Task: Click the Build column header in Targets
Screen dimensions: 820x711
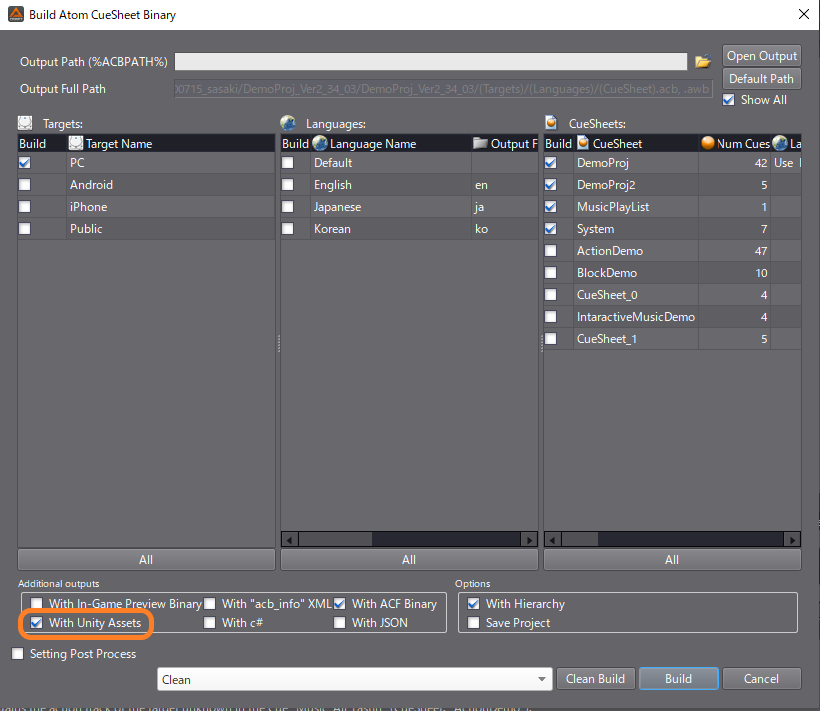Action: [x=33, y=144]
